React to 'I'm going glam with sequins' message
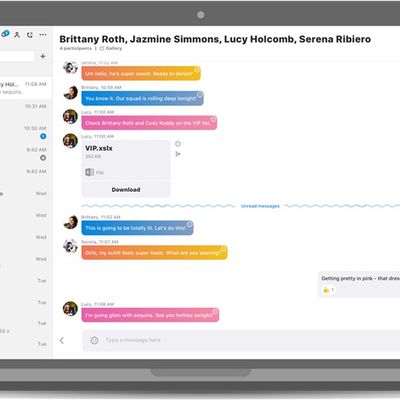The height and width of the screenshot is (400, 400). pos(215,312)
